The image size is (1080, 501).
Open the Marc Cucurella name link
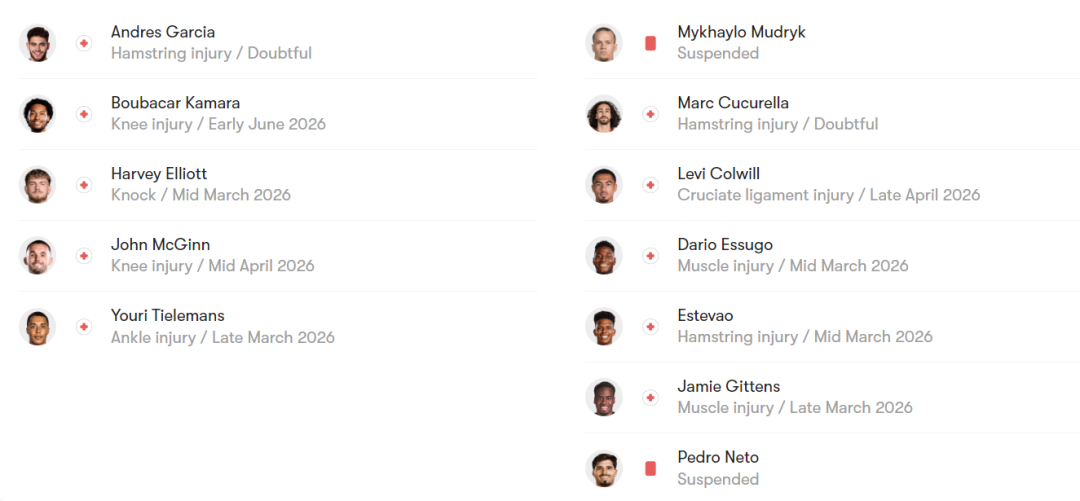click(733, 103)
